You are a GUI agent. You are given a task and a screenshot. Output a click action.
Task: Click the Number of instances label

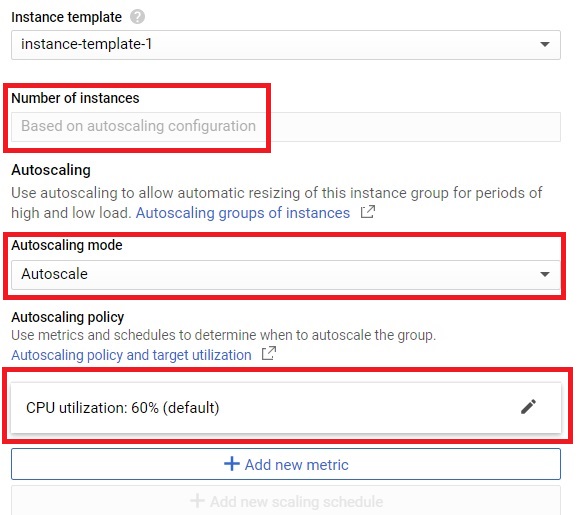[x=75, y=98]
